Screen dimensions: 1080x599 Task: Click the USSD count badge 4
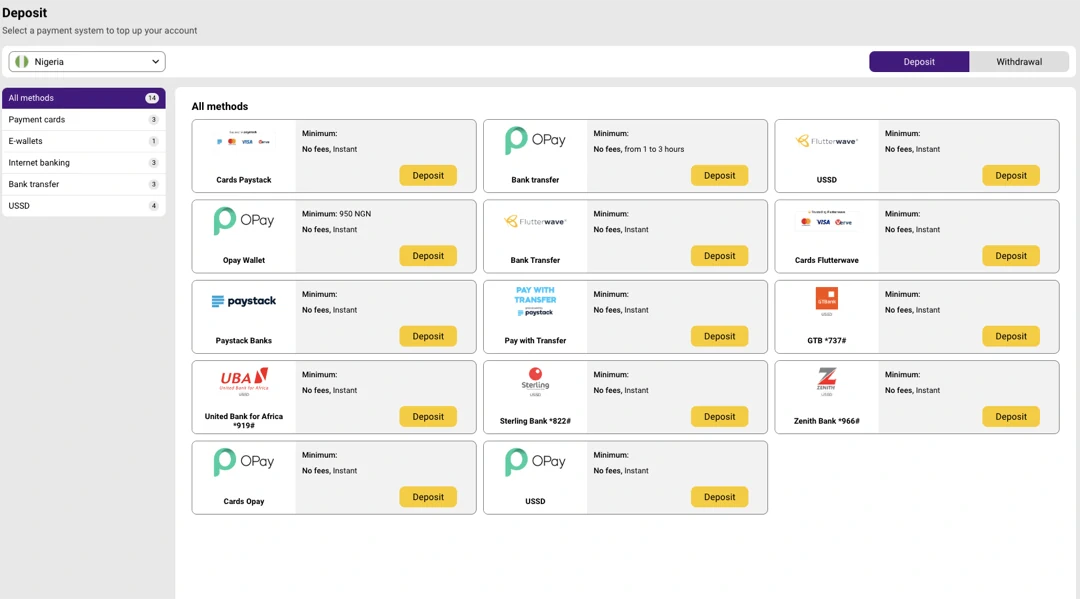click(154, 206)
